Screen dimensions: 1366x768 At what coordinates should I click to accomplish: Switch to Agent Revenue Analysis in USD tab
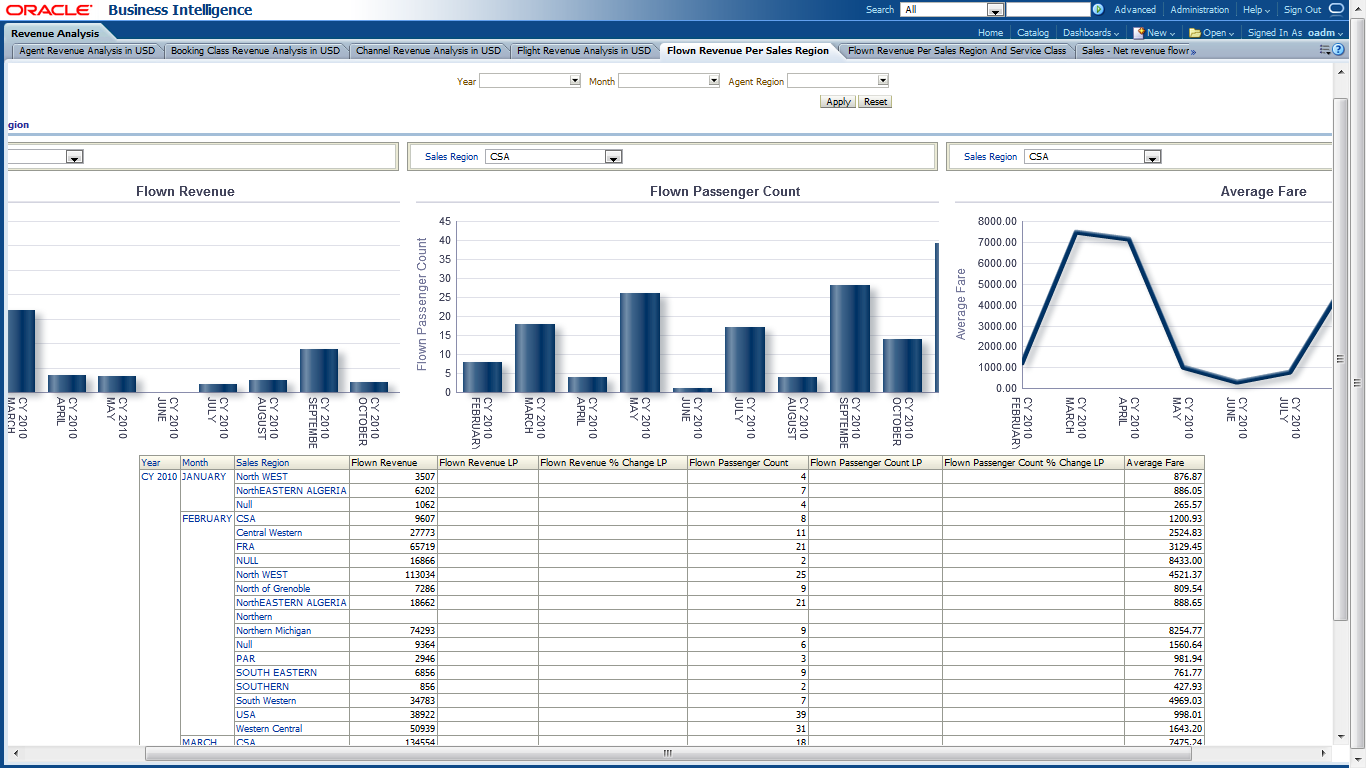(87, 50)
